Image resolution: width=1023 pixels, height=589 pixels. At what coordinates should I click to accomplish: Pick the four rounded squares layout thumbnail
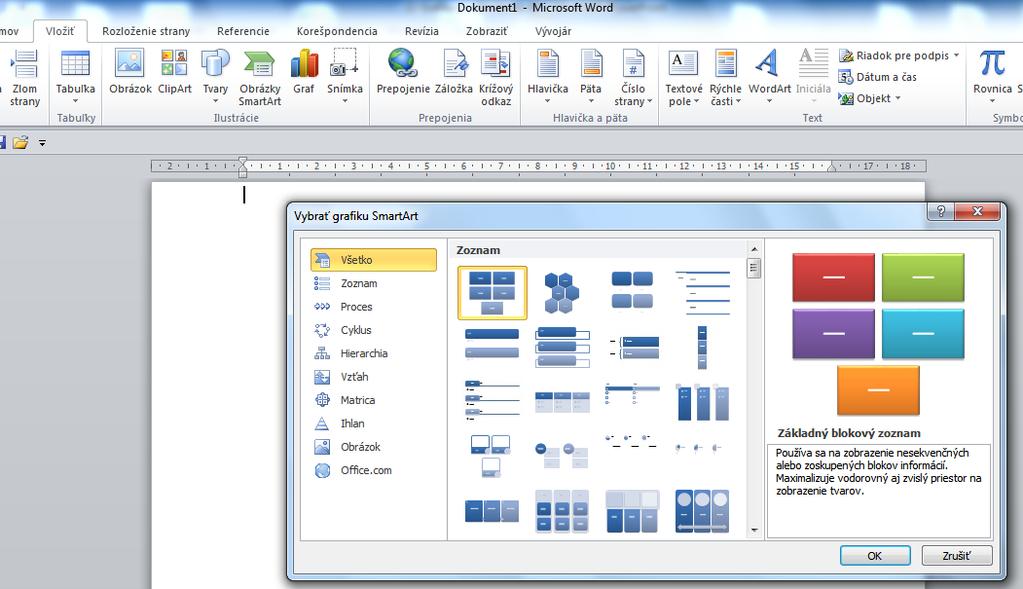click(632, 290)
